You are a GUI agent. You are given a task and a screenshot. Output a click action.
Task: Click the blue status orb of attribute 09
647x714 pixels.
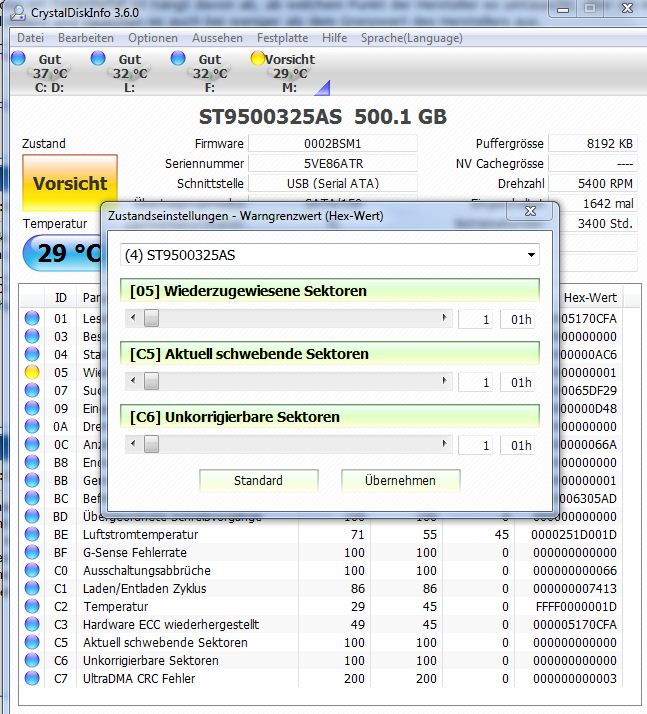[32, 408]
